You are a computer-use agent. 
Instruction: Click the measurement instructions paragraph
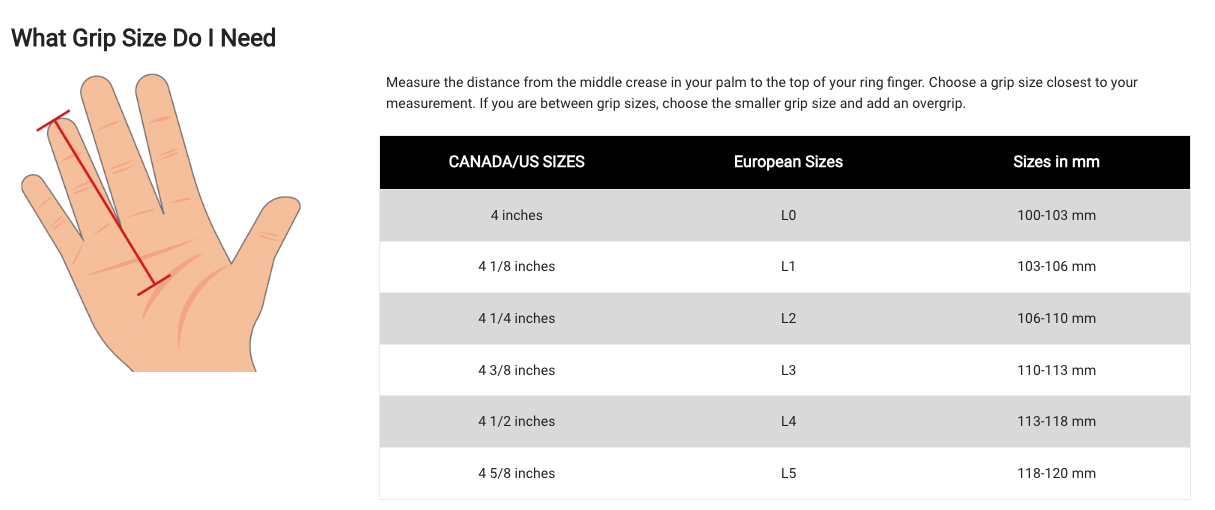point(761,93)
